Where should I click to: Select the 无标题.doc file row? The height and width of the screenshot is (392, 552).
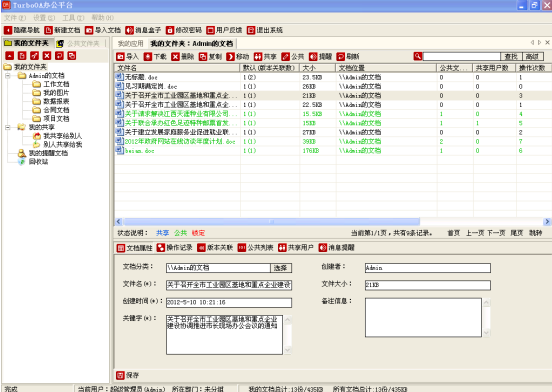tap(333, 77)
